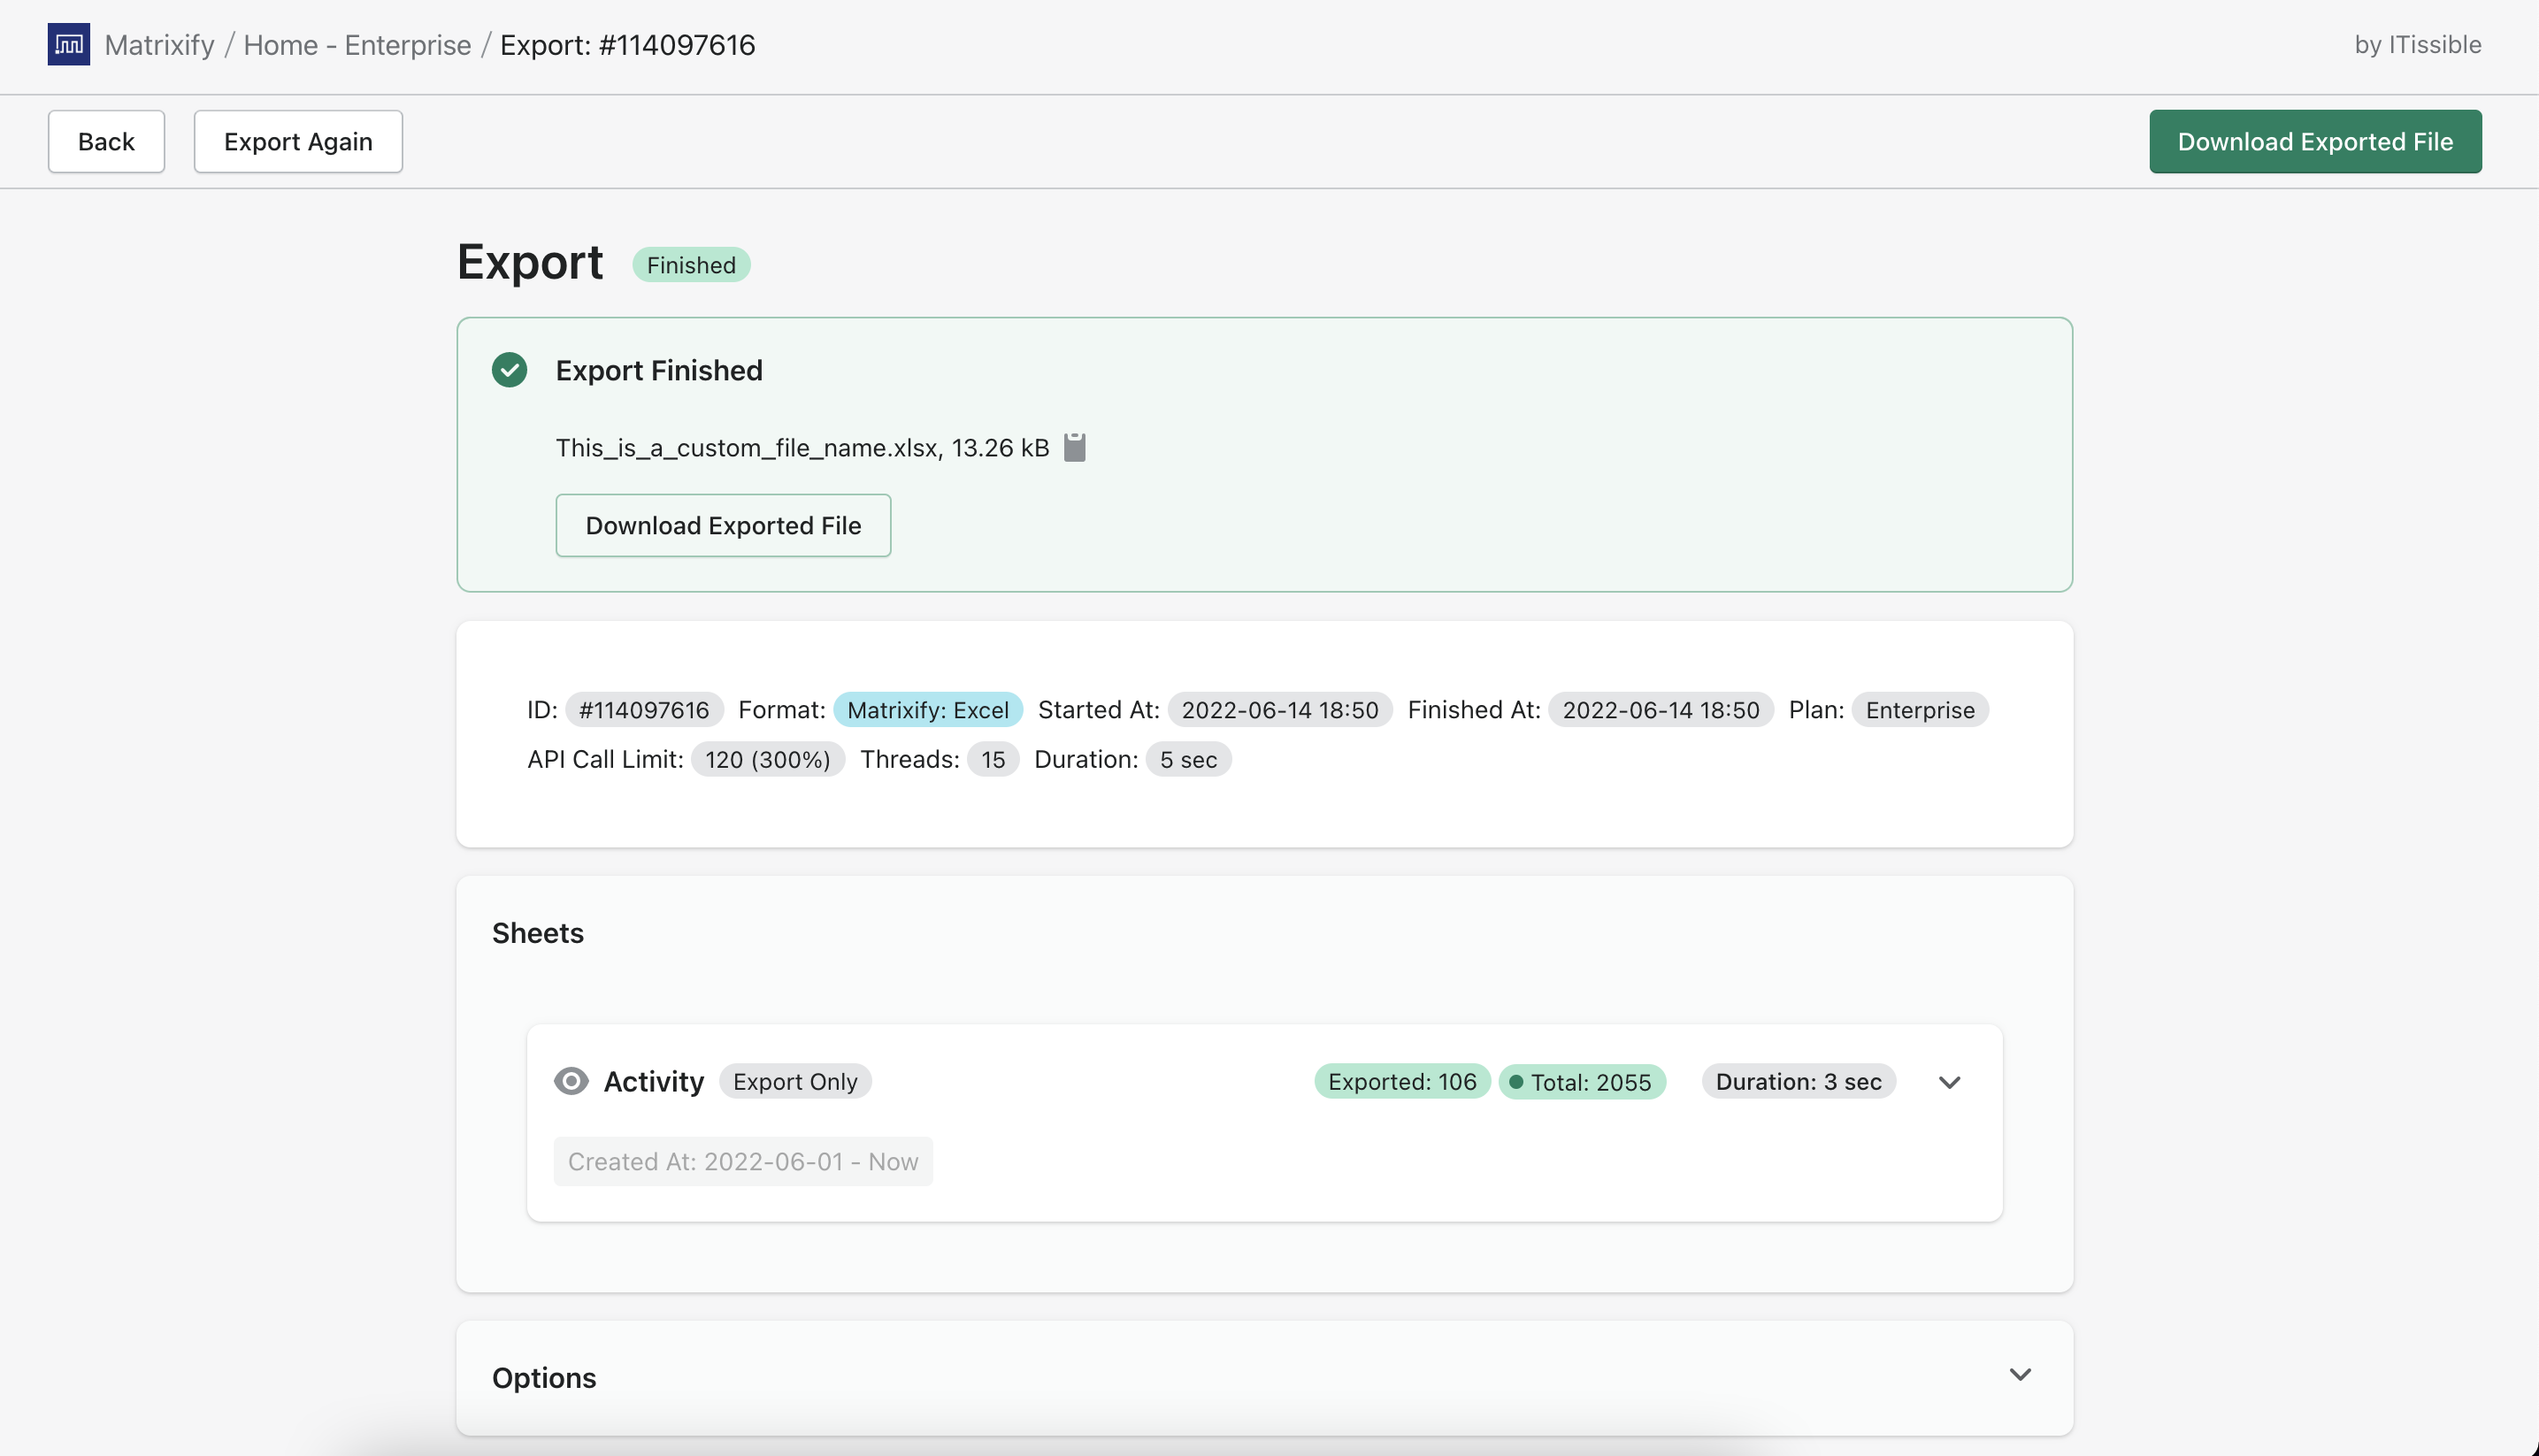
Task: Click the Export Only tag
Action: point(794,1081)
